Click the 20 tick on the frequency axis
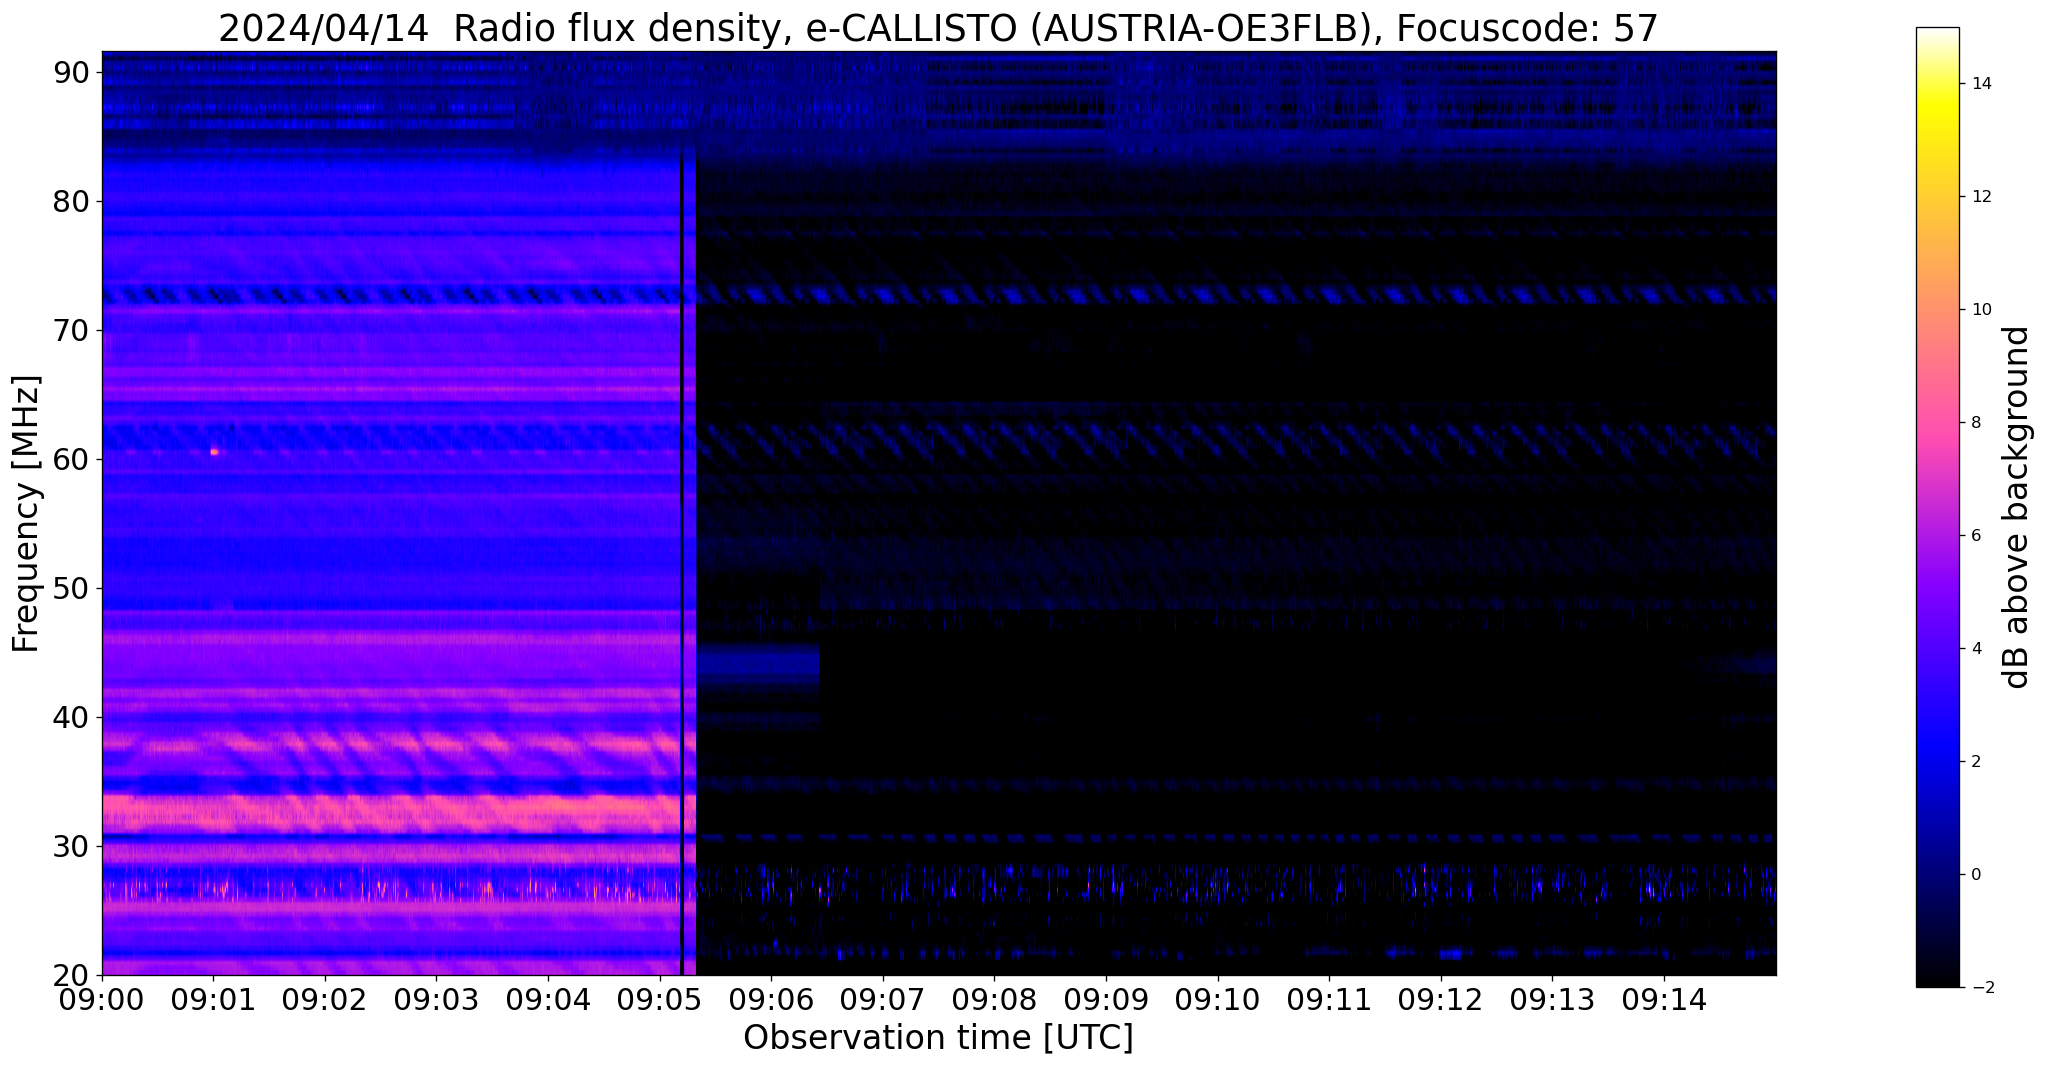 click(71, 976)
